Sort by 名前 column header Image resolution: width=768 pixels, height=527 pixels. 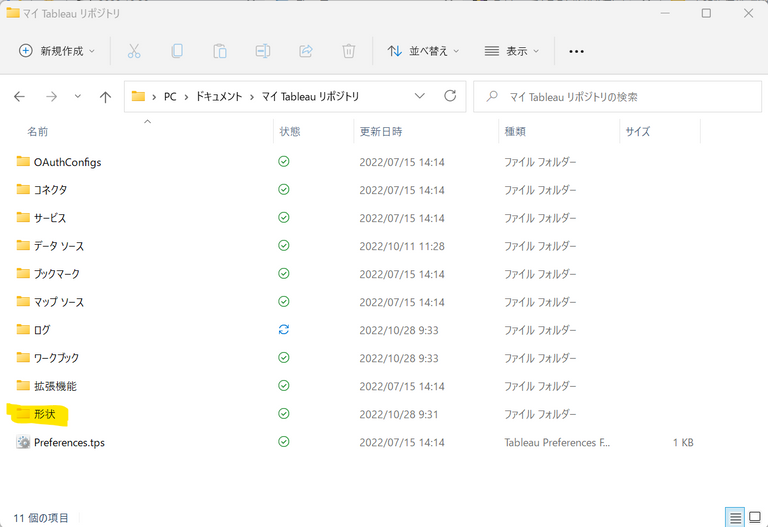click(x=38, y=132)
